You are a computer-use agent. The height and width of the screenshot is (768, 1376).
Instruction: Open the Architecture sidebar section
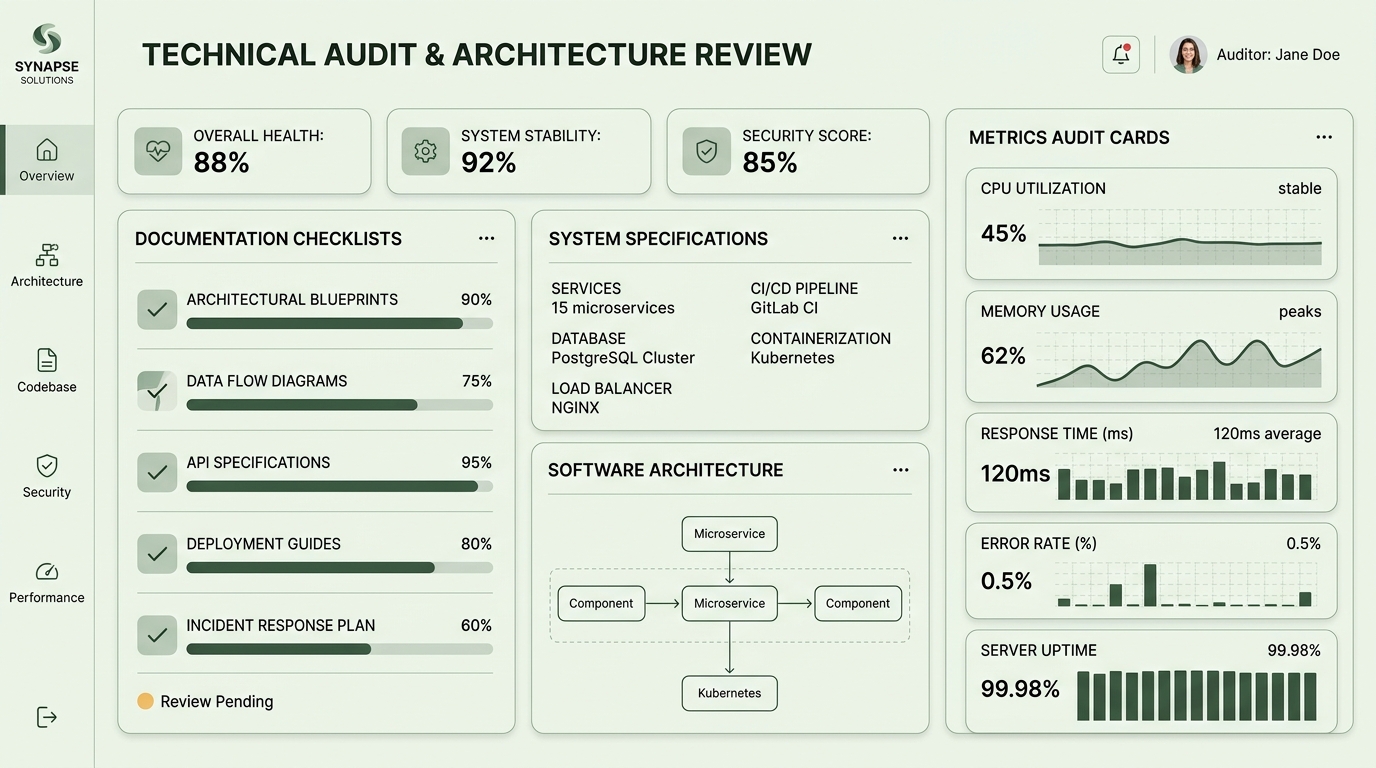[46, 265]
